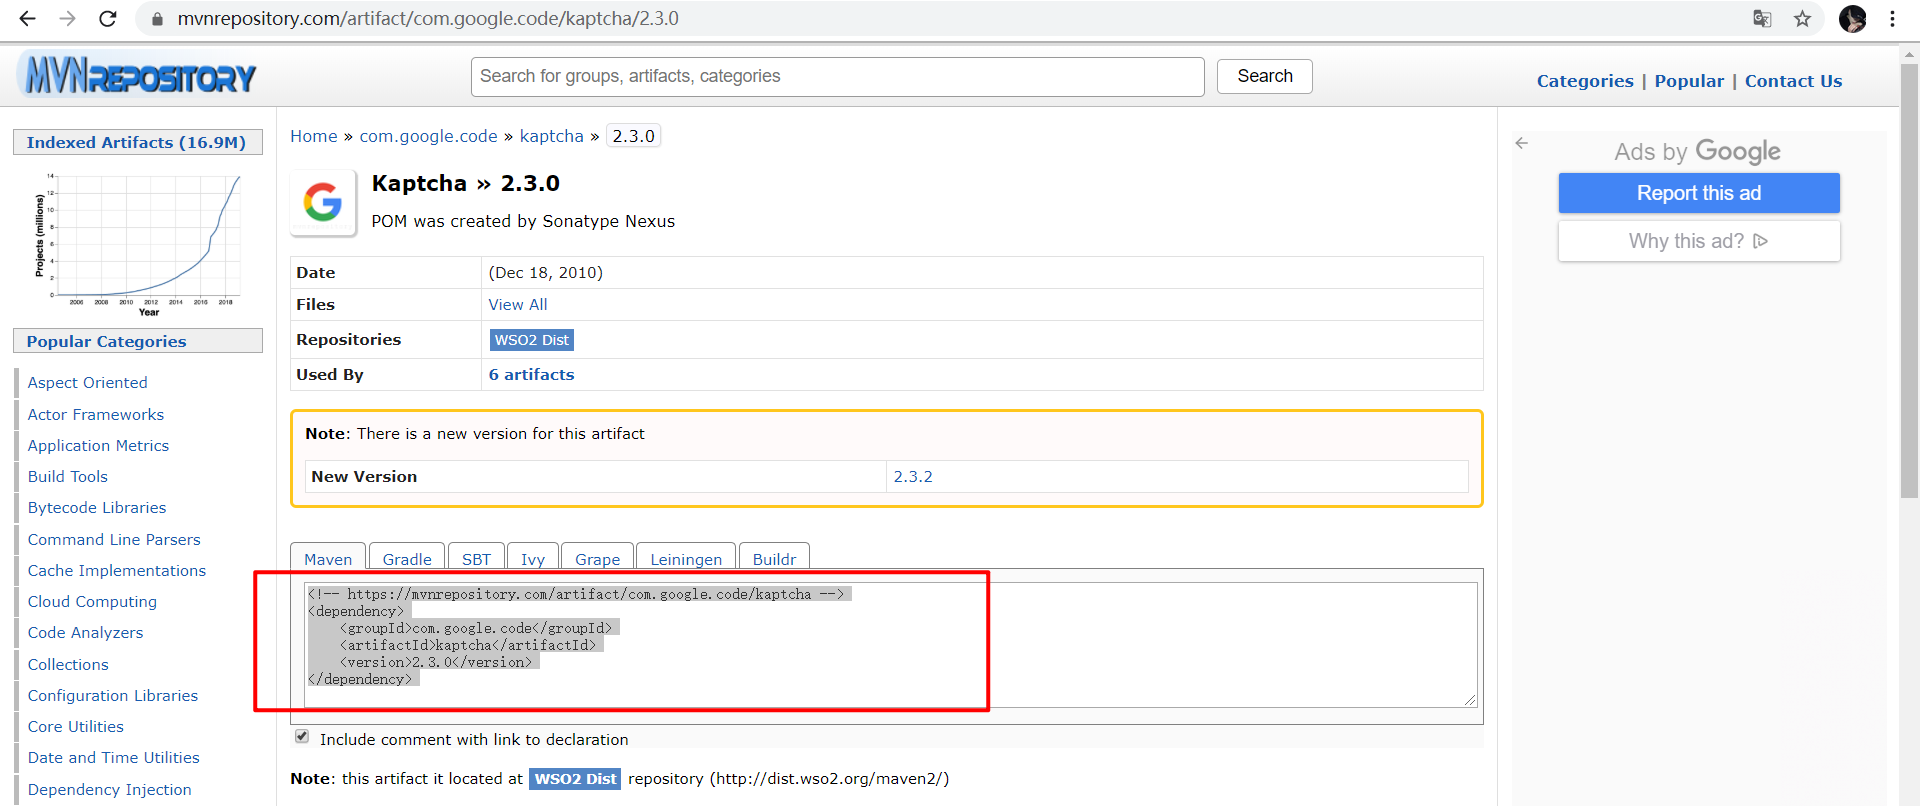
Task: Click inside the Maven dependency snippet textarea
Action: pyautogui.click(x=890, y=644)
